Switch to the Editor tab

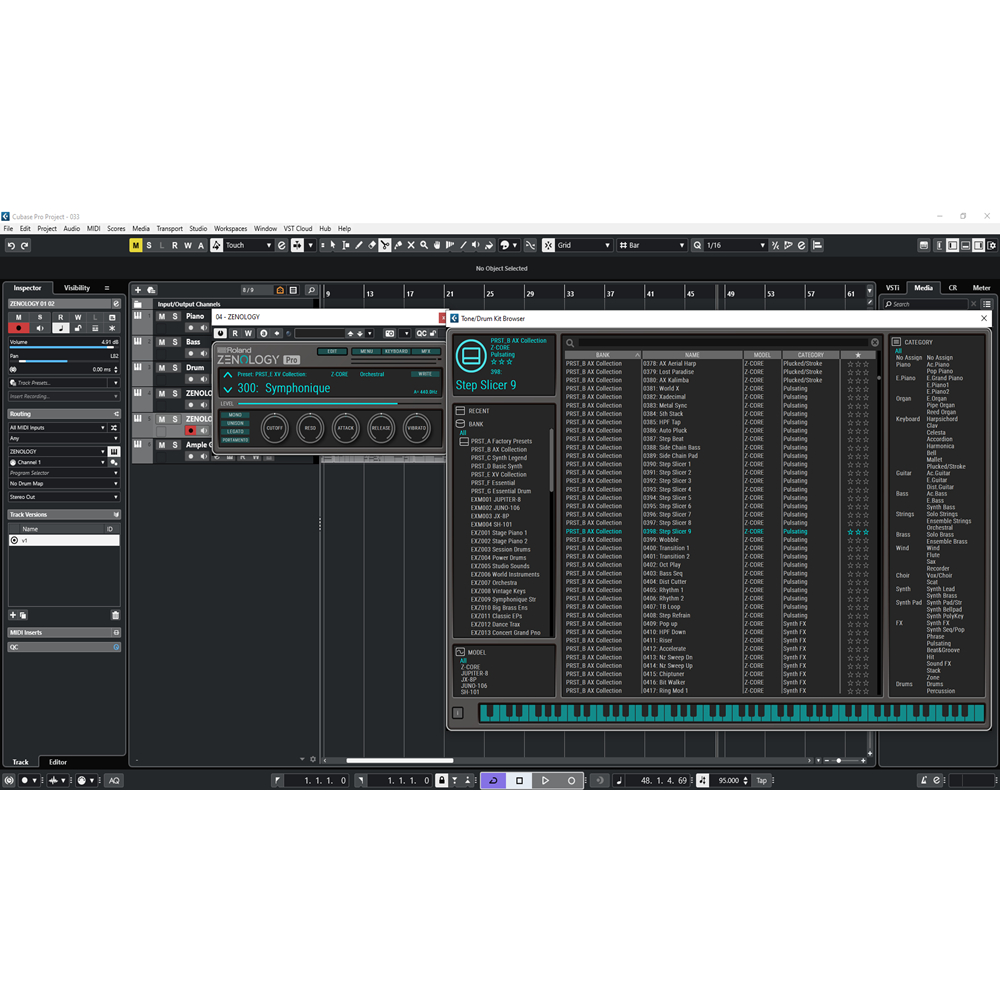(x=58, y=762)
